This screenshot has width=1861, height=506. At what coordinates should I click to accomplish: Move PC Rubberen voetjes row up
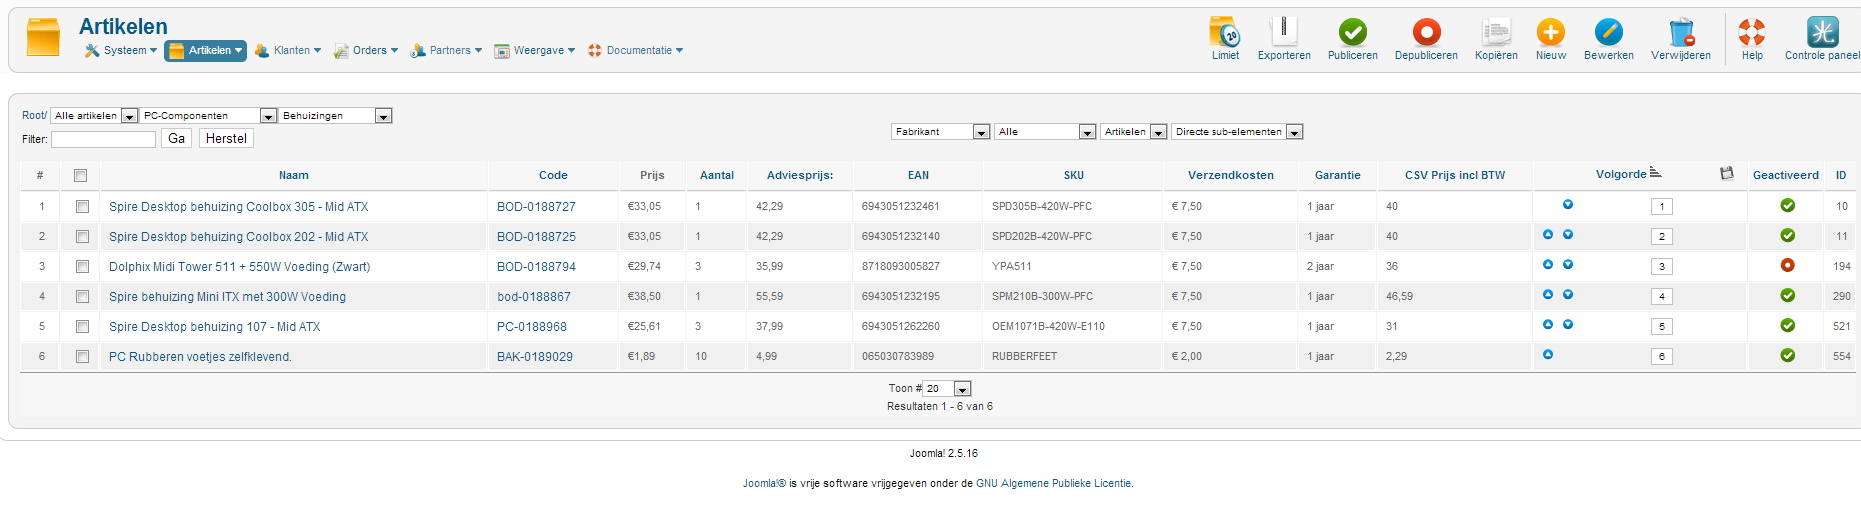point(1548,355)
